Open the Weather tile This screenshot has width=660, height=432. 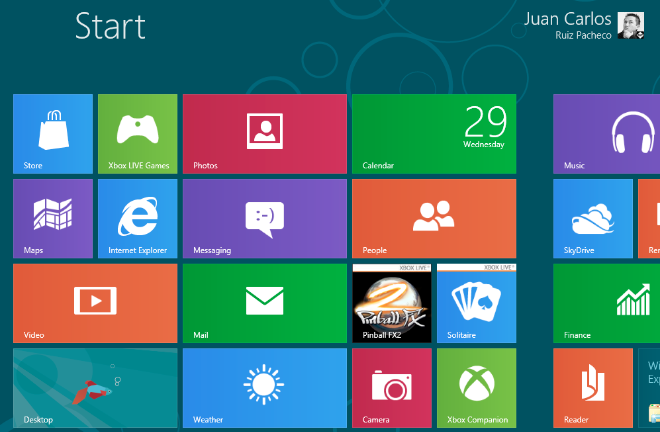coord(265,388)
